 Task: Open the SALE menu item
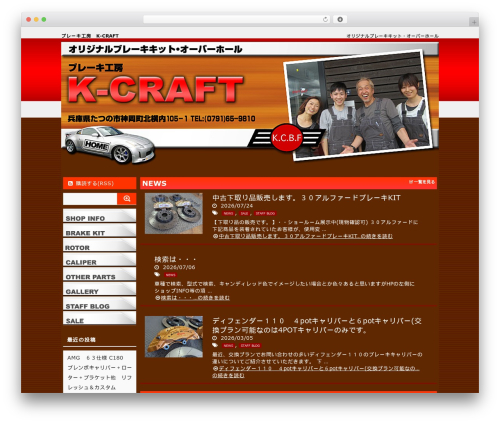[99, 318]
